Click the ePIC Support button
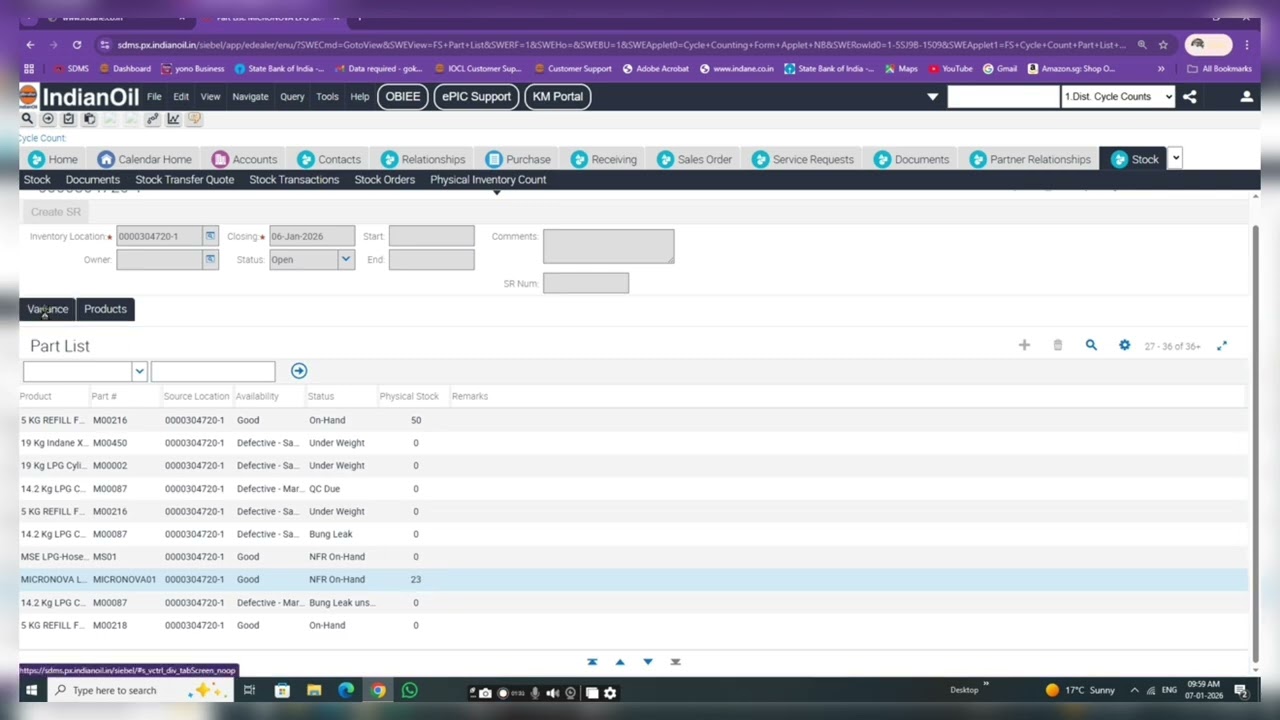This screenshot has width=1280, height=720. tap(476, 97)
